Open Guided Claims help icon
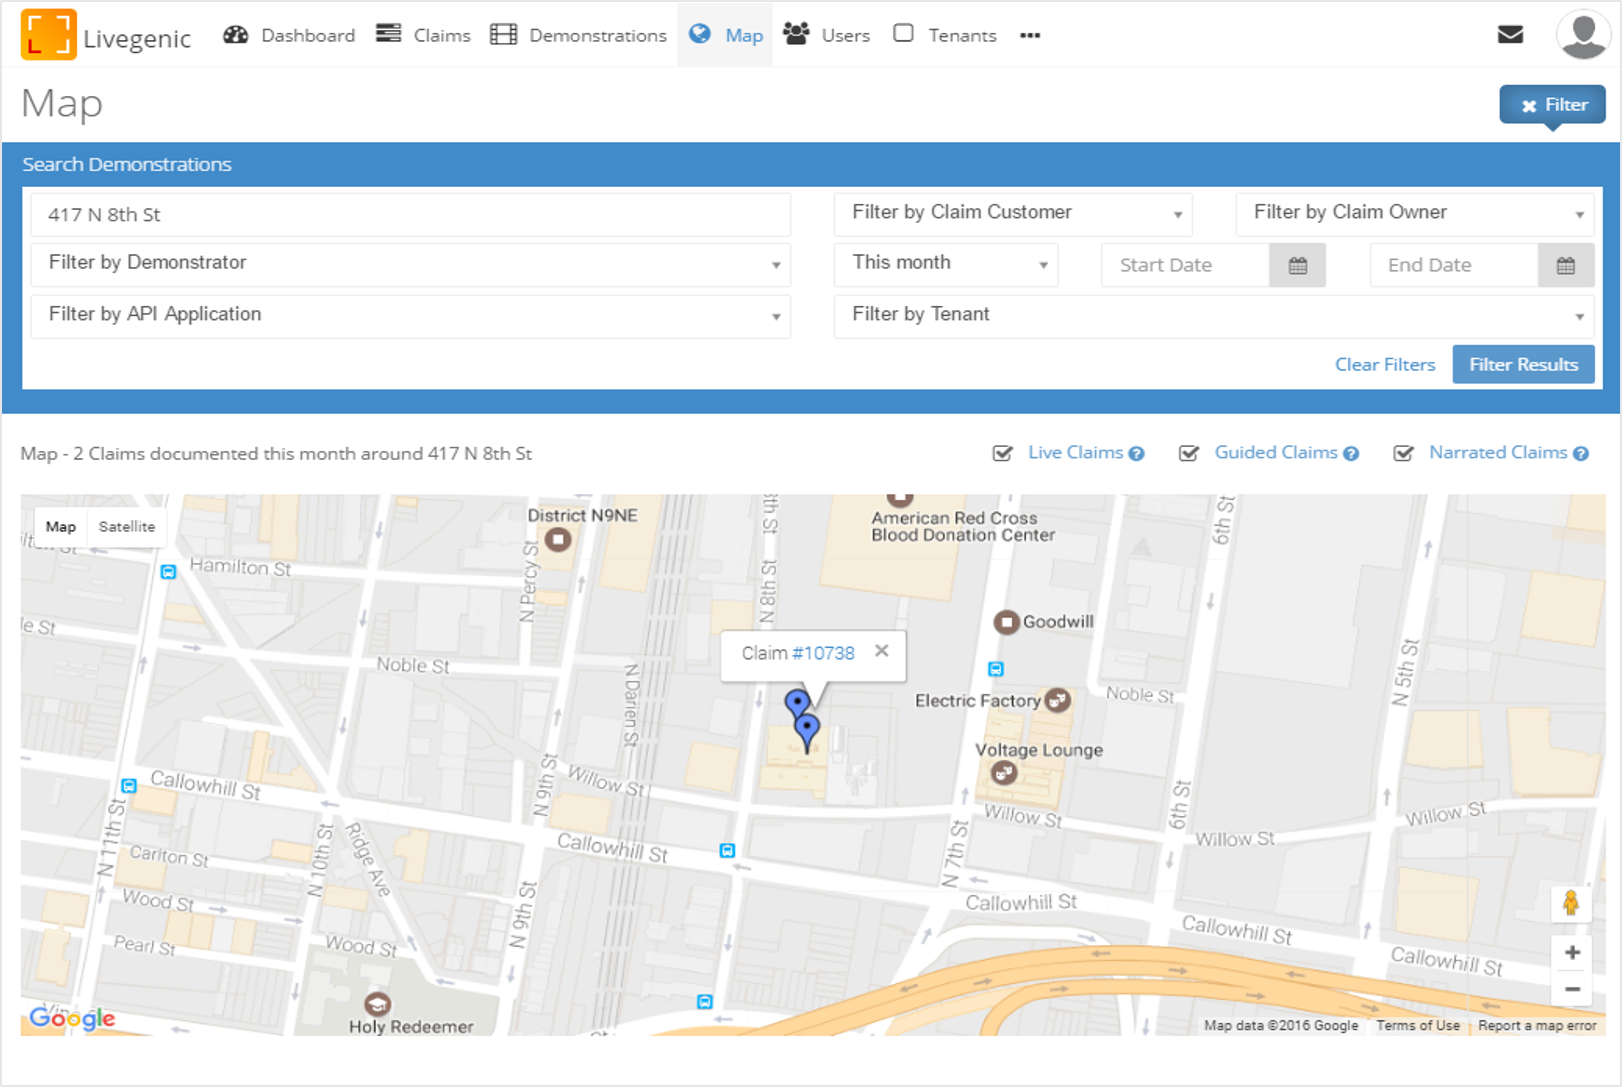1622x1087 pixels. [x=1351, y=454]
